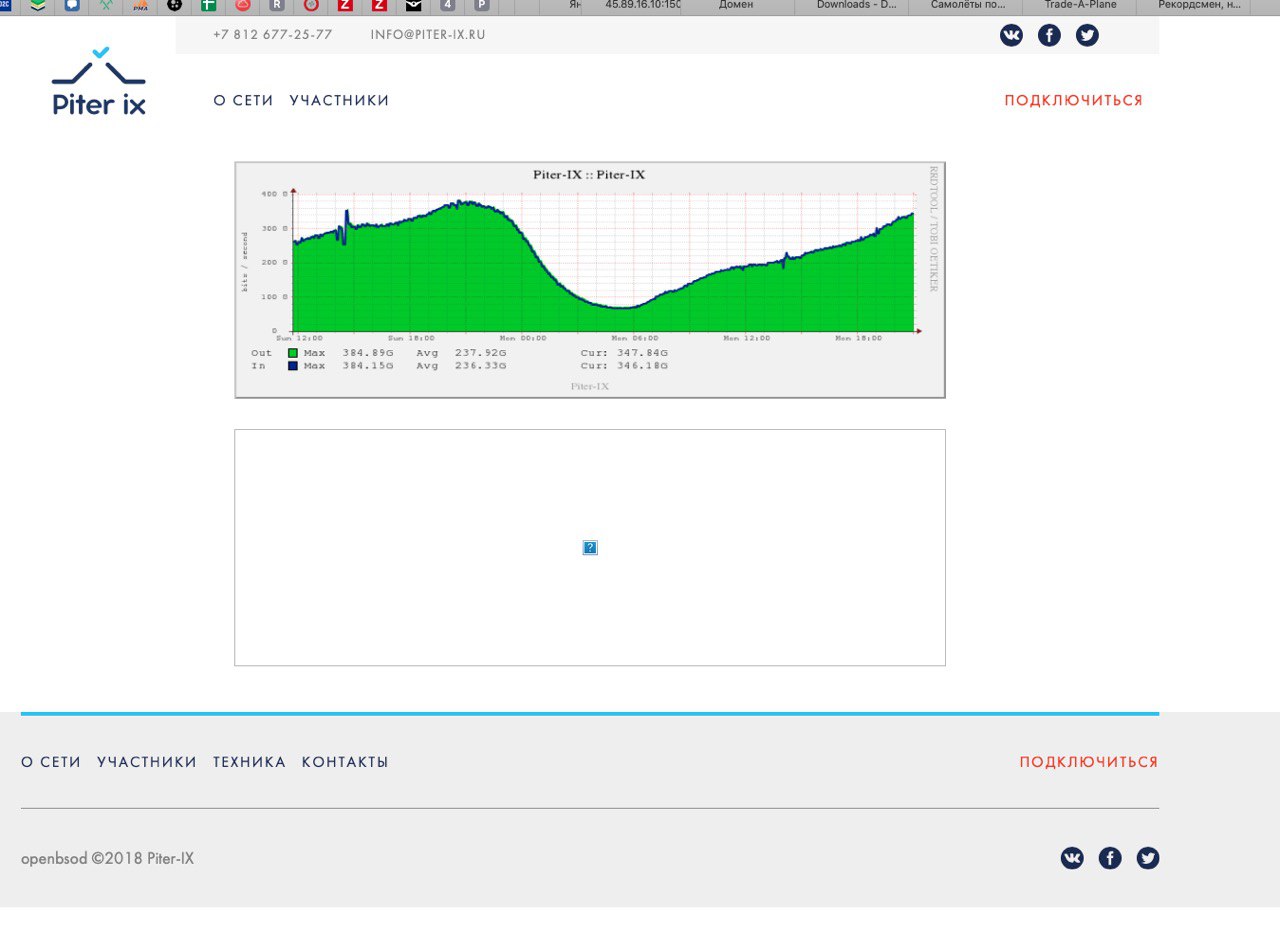Click the Piter ix logo
This screenshot has width=1280, height=935.
coord(99,82)
